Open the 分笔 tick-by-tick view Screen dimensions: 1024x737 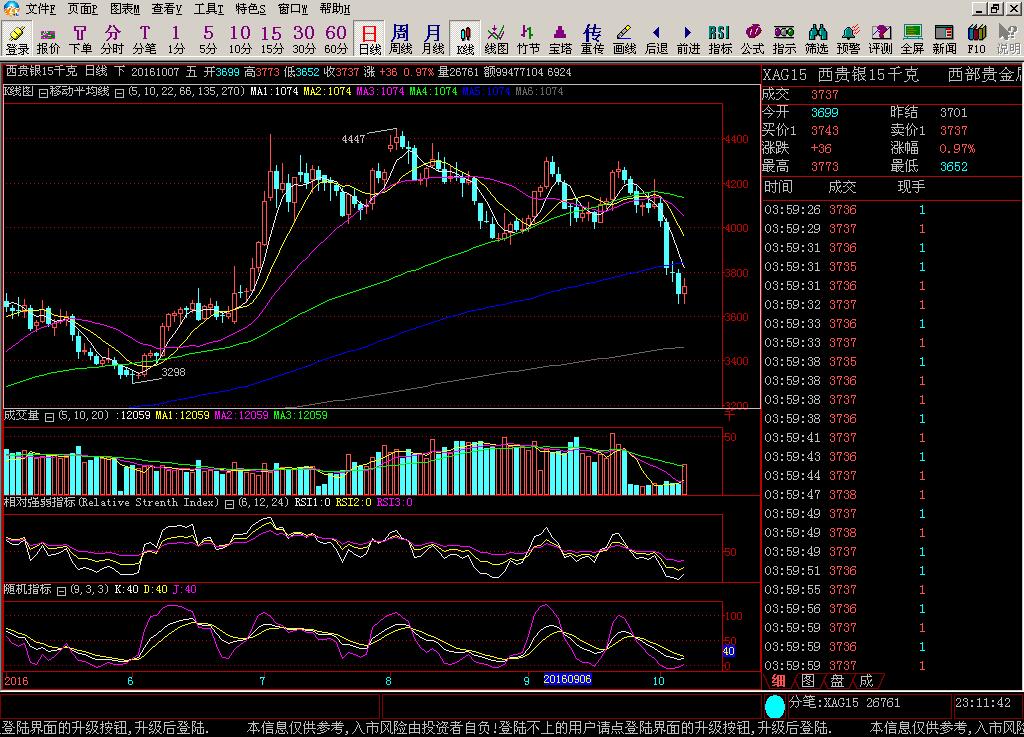pyautogui.click(x=144, y=39)
